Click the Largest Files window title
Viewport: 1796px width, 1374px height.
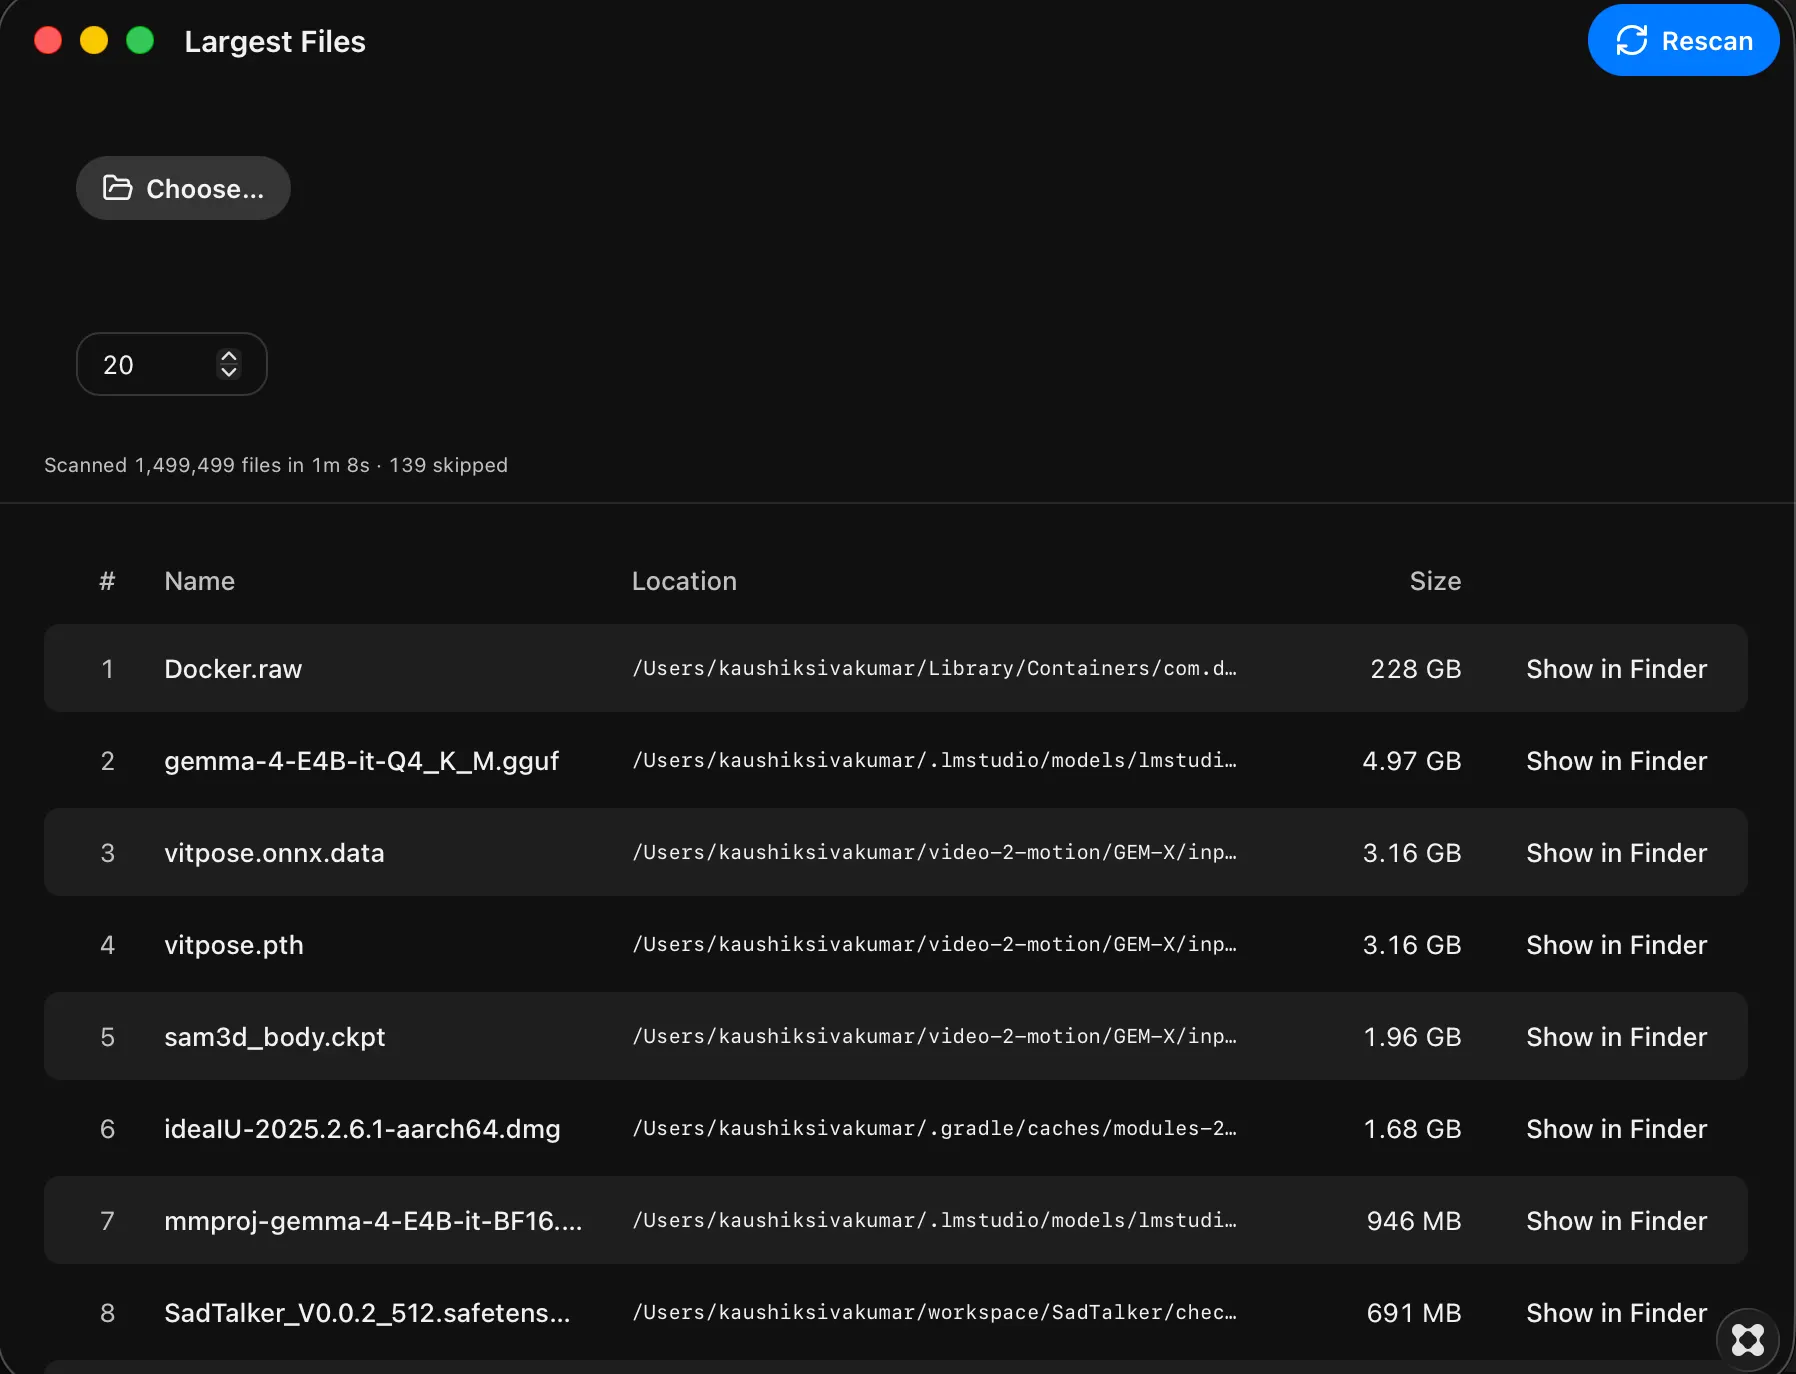[275, 41]
